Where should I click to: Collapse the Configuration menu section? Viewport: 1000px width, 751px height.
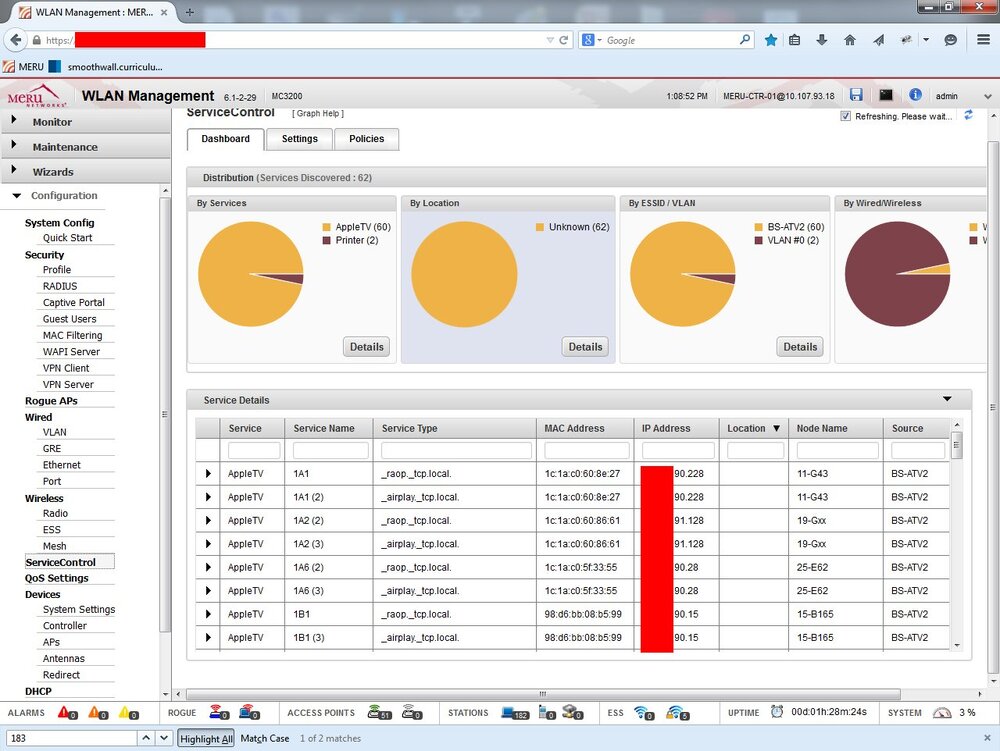click(x=17, y=196)
